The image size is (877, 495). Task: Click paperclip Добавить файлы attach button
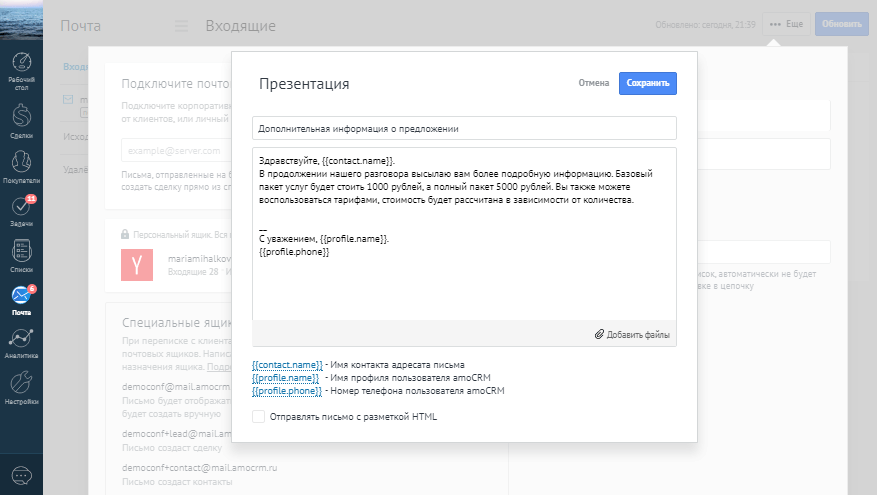pyautogui.click(x=632, y=335)
